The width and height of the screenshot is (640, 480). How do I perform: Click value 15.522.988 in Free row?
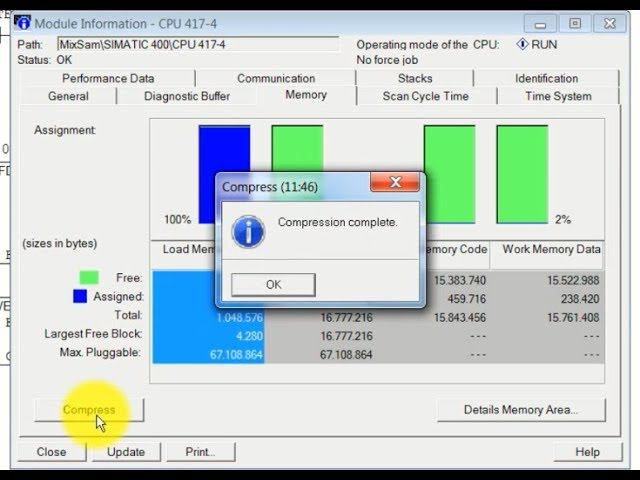[573, 280]
